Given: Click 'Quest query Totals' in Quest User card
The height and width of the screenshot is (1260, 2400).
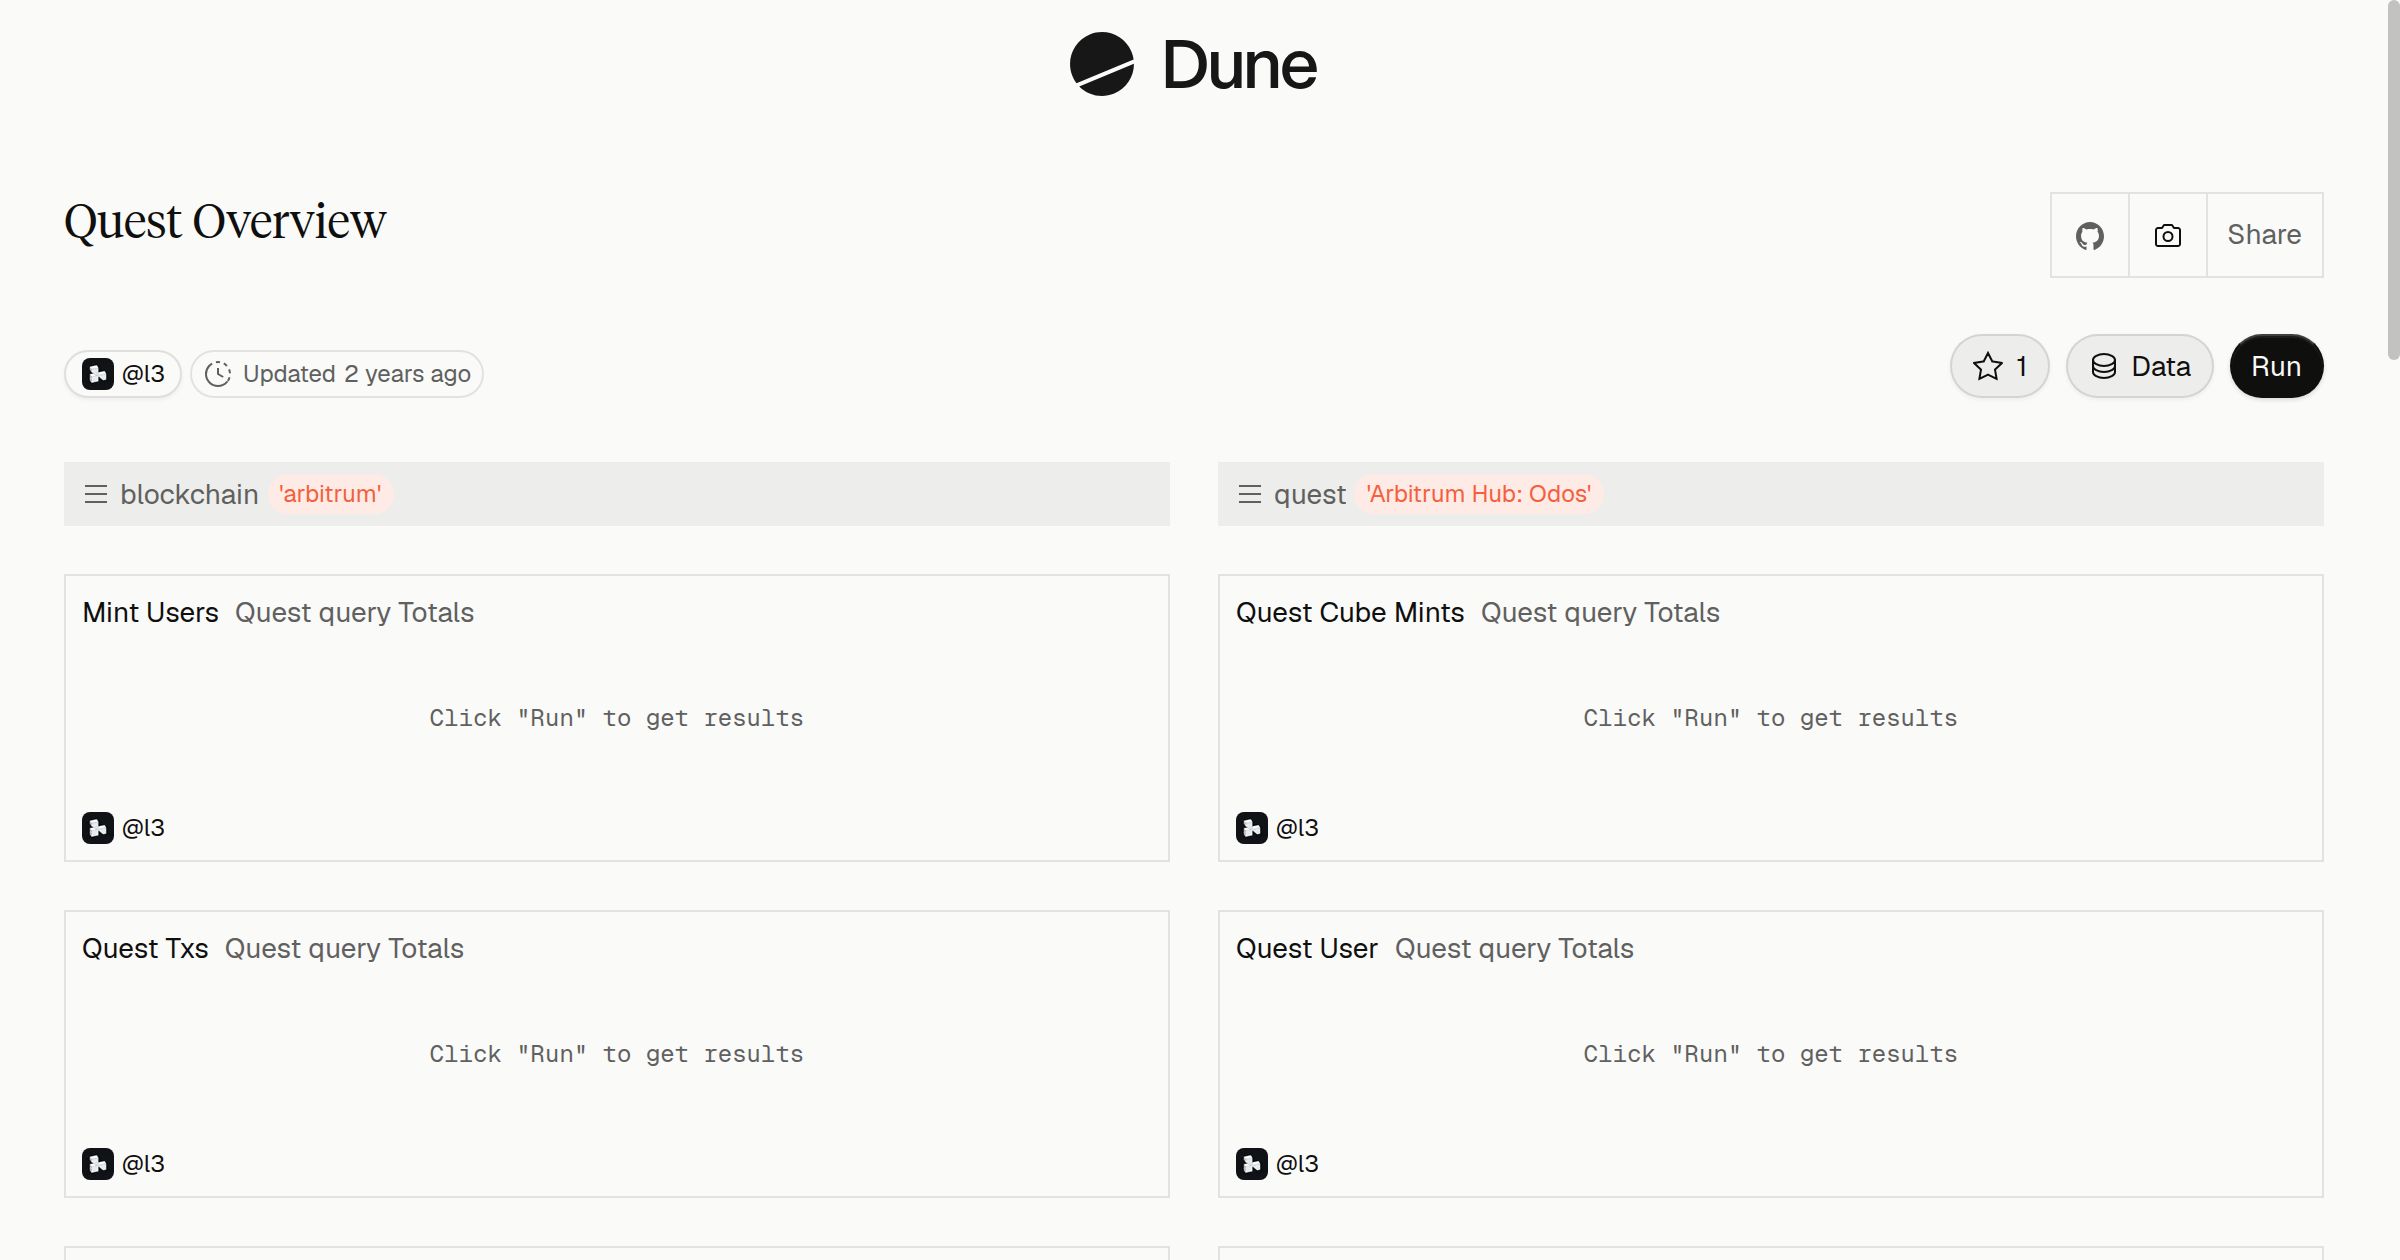Looking at the screenshot, I should tap(1514, 948).
